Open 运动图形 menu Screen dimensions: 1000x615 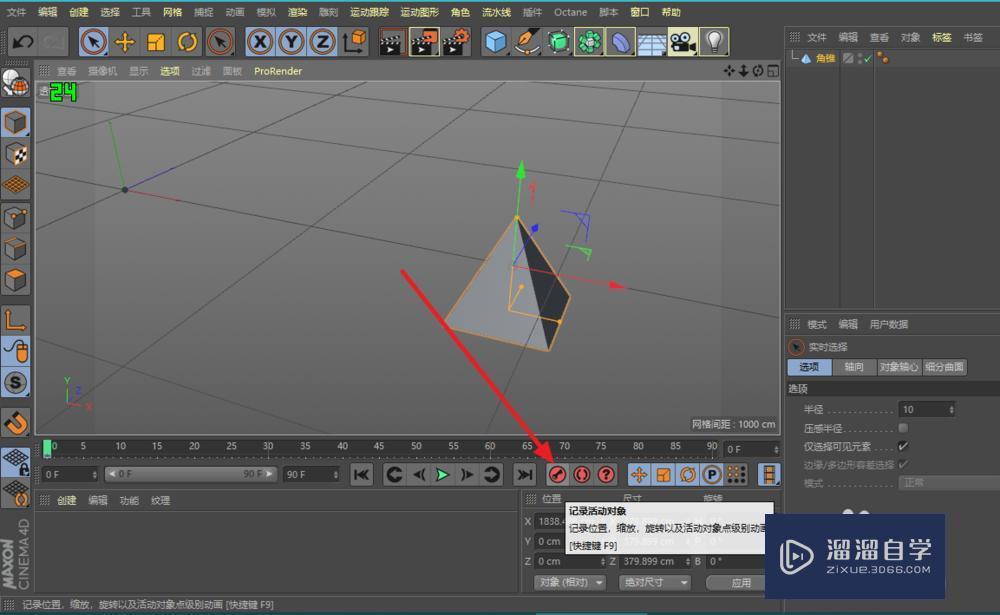(420, 12)
